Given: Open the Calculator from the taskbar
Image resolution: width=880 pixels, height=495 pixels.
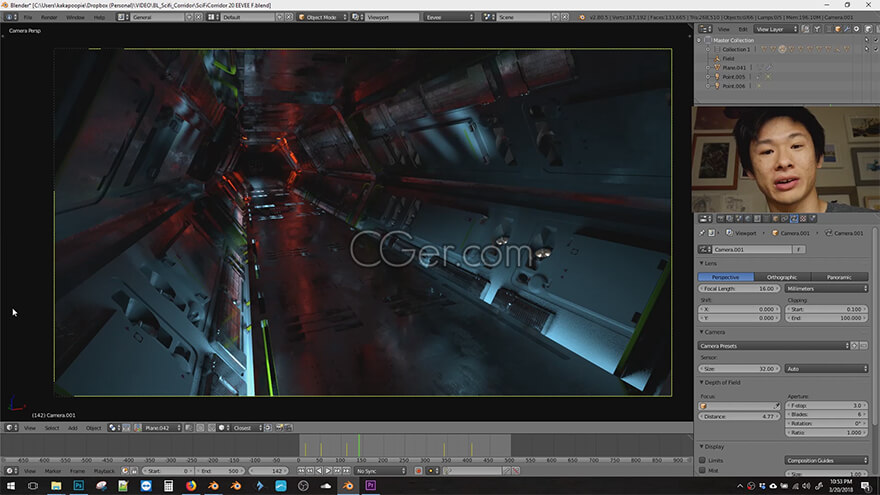Looking at the screenshot, I should click(168, 485).
